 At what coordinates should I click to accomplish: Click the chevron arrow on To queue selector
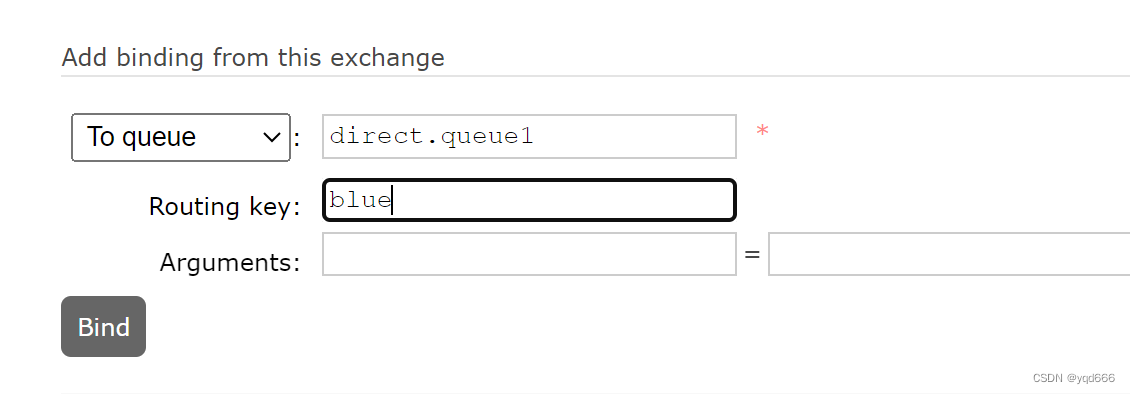[272, 137]
